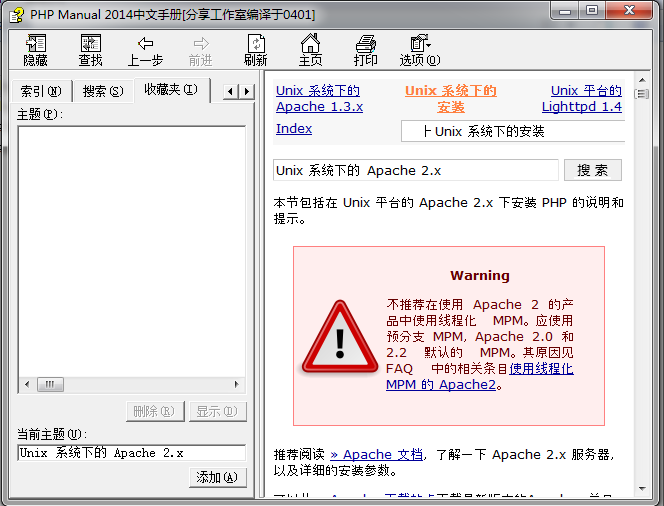Viewport: 664px width, 506px height.
Task: Minimize the PHP Manual window
Action: click(565, 11)
